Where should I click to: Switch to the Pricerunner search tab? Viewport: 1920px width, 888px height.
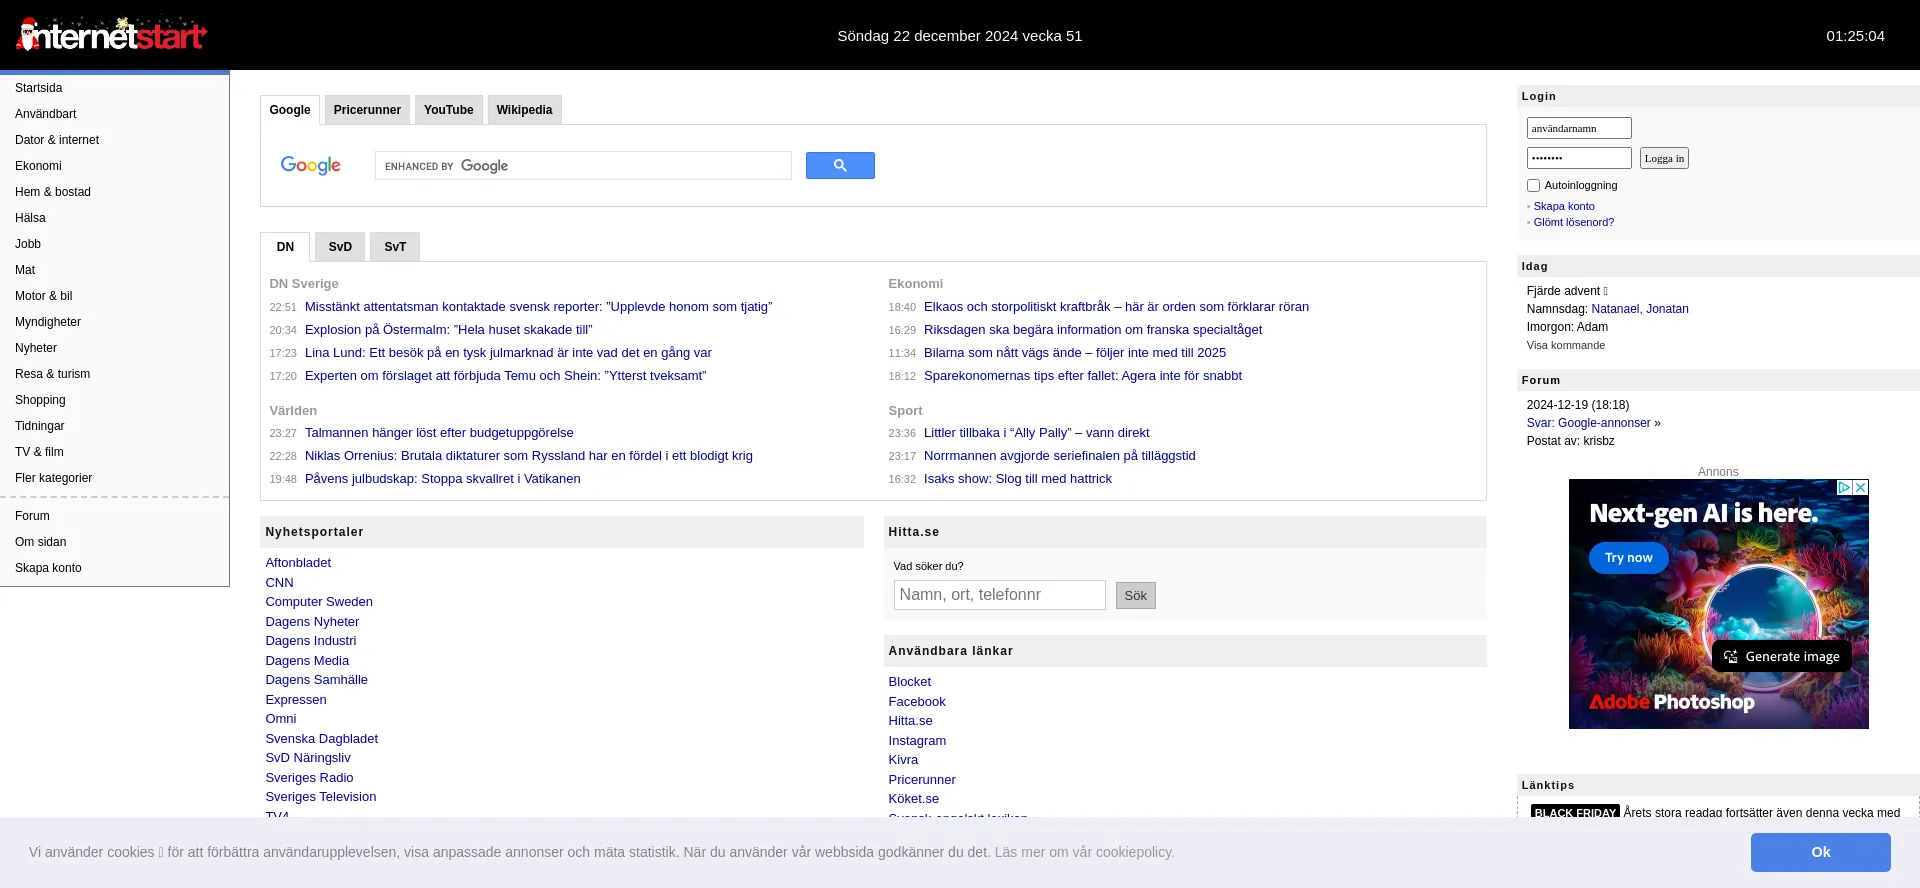367,110
